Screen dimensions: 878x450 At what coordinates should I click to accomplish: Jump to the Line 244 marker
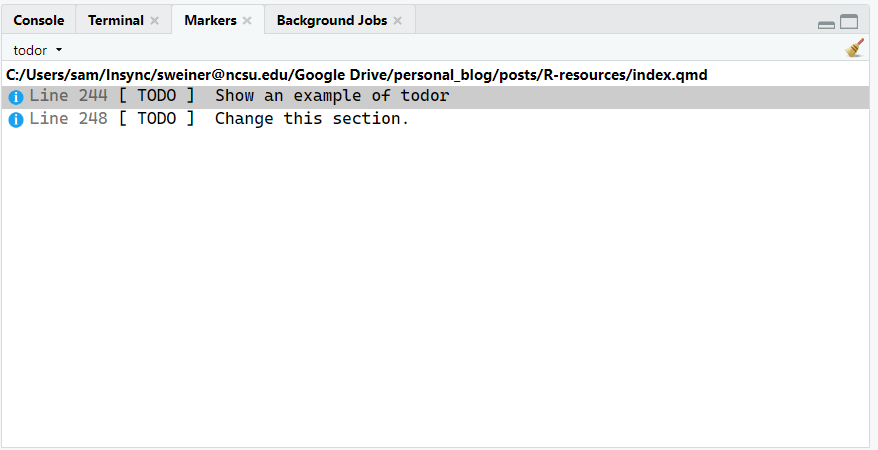tap(68, 97)
